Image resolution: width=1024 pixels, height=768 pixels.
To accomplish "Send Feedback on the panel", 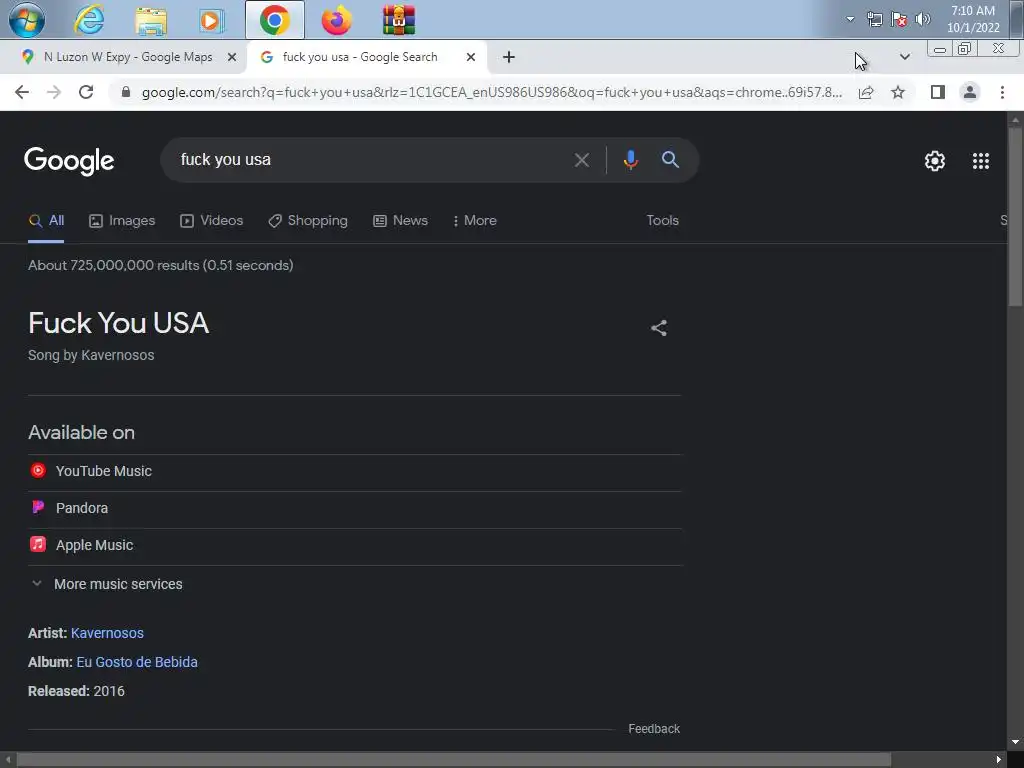I will click(654, 729).
